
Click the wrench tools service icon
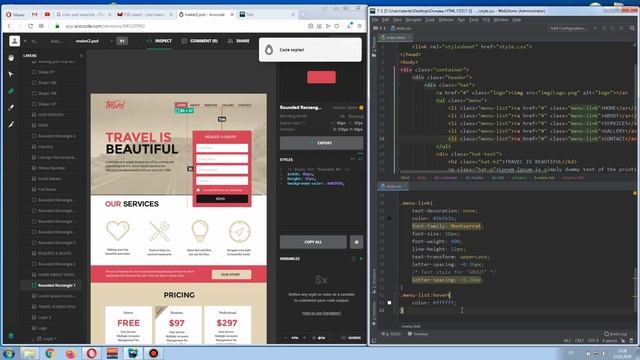click(159, 231)
